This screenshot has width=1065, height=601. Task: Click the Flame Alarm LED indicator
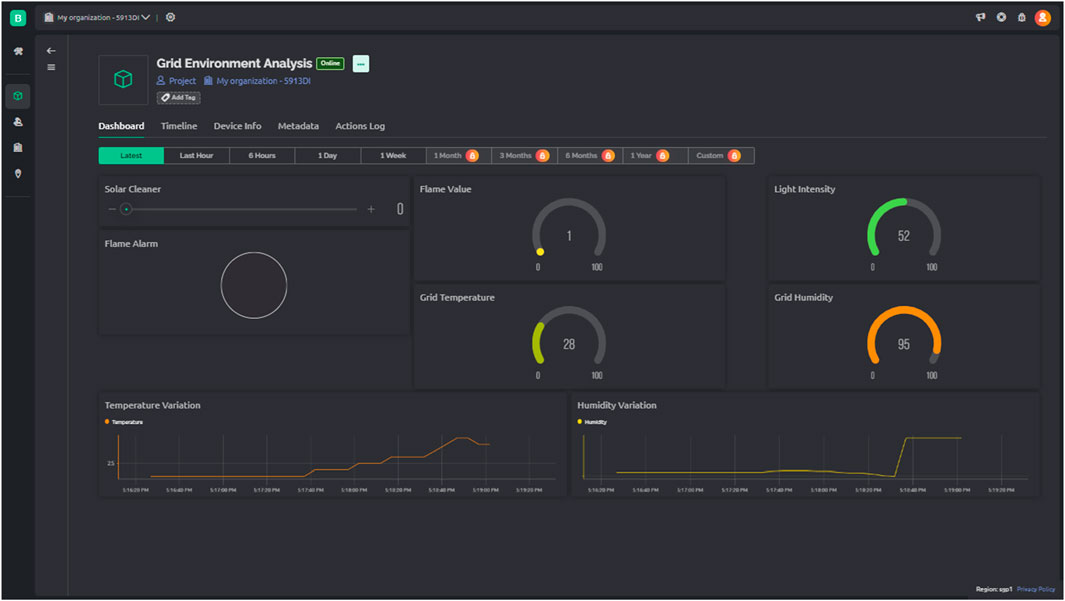[x=254, y=285]
